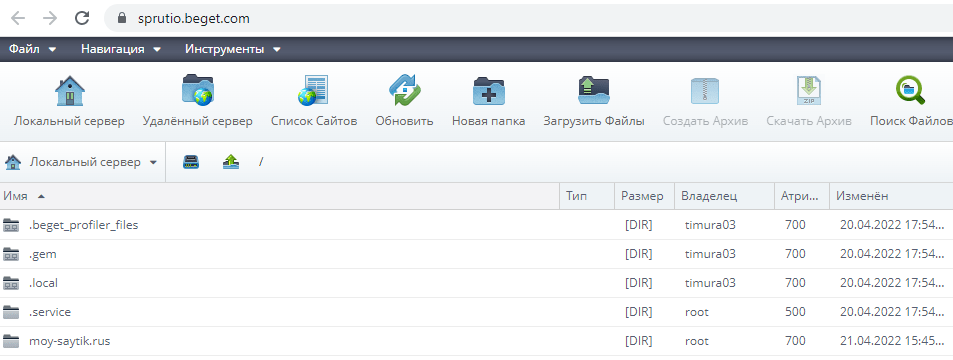
Task: Sort by the Владелец column header
Action: pyautogui.click(x=723, y=196)
